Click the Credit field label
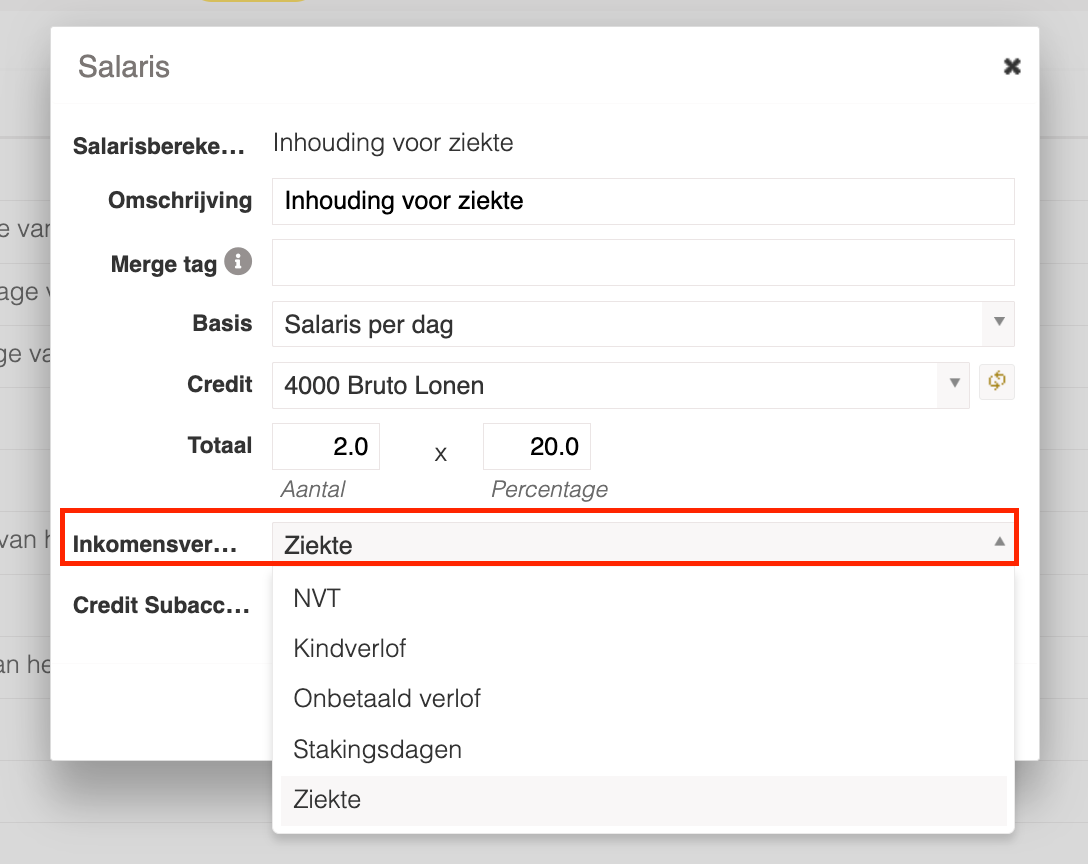Viewport: 1088px width, 864px height. pos(220,384)
